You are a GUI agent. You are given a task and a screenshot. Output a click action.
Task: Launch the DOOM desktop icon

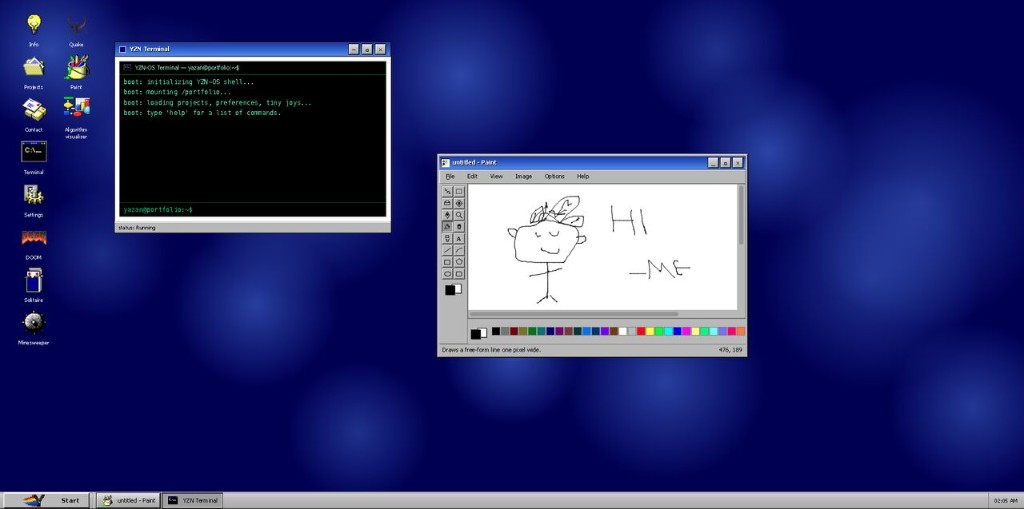pyautogui.click(x=33, y=242)
